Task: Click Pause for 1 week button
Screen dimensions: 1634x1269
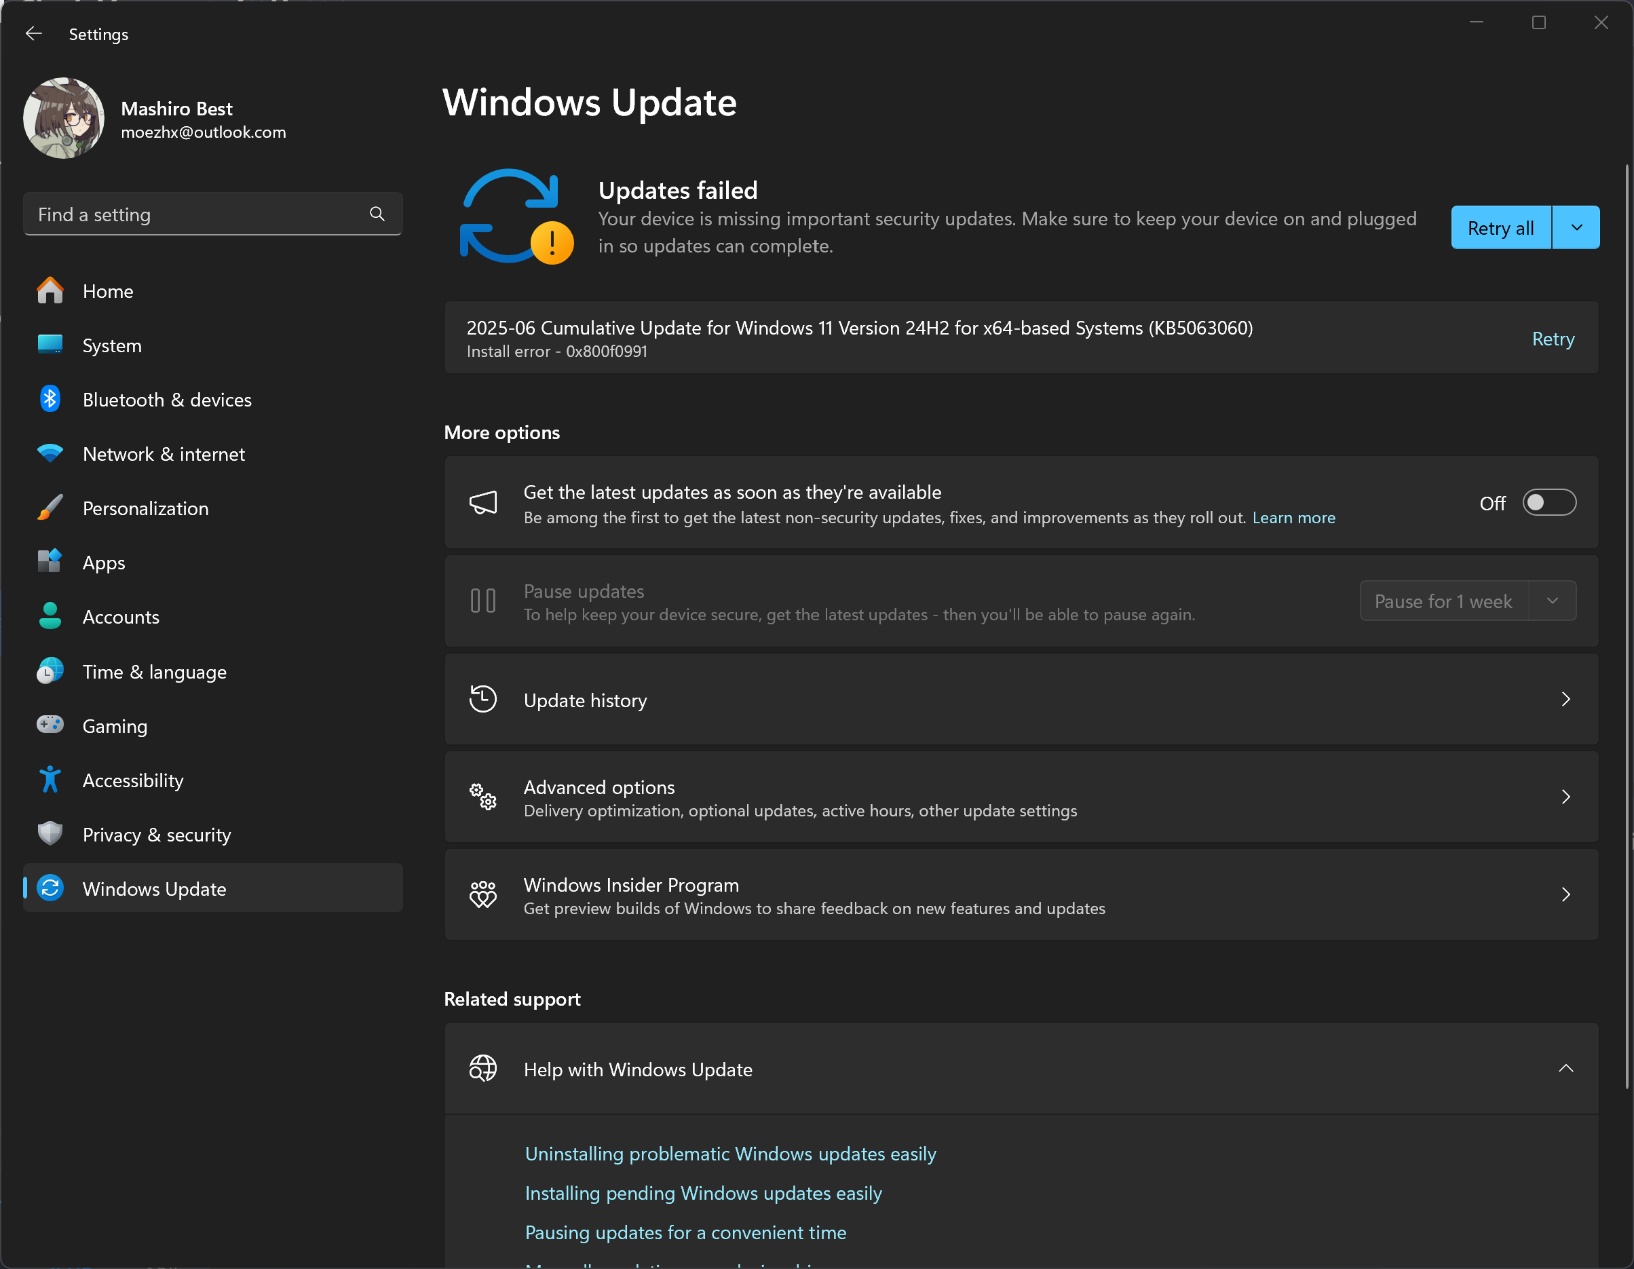Action: pos(1443,600)
